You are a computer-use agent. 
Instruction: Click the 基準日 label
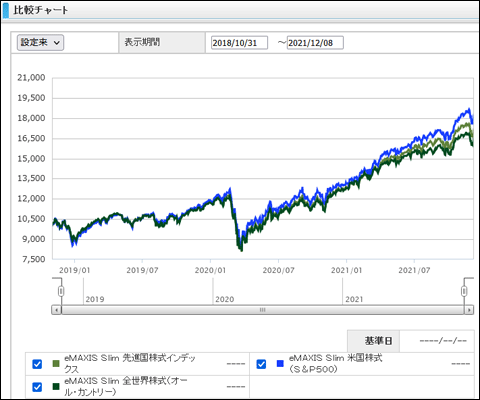pos(378,341)
